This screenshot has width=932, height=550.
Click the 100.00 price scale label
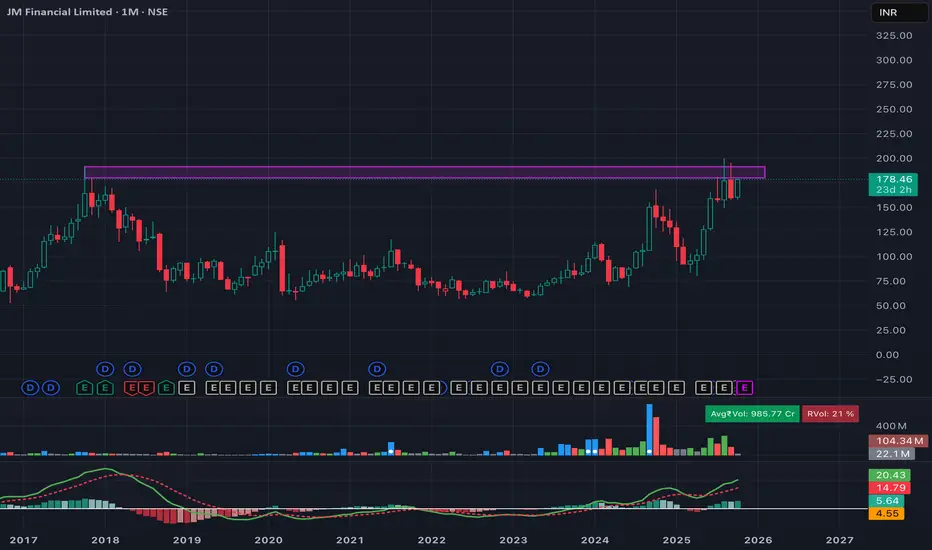pyautogui.click(x=893, y=257)
